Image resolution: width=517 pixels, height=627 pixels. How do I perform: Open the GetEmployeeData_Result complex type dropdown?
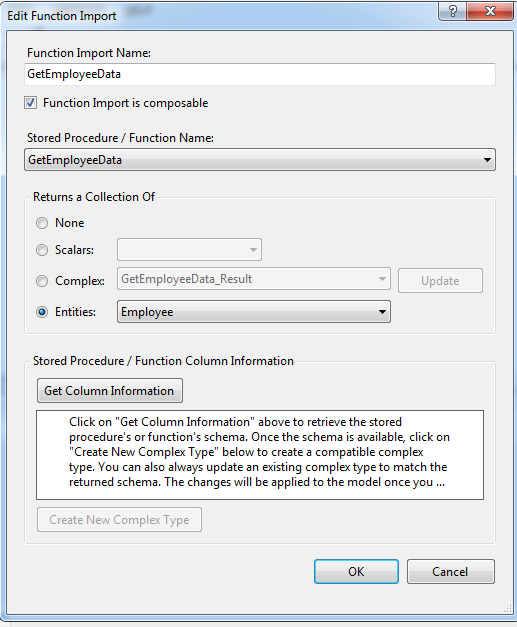(254, 279)
